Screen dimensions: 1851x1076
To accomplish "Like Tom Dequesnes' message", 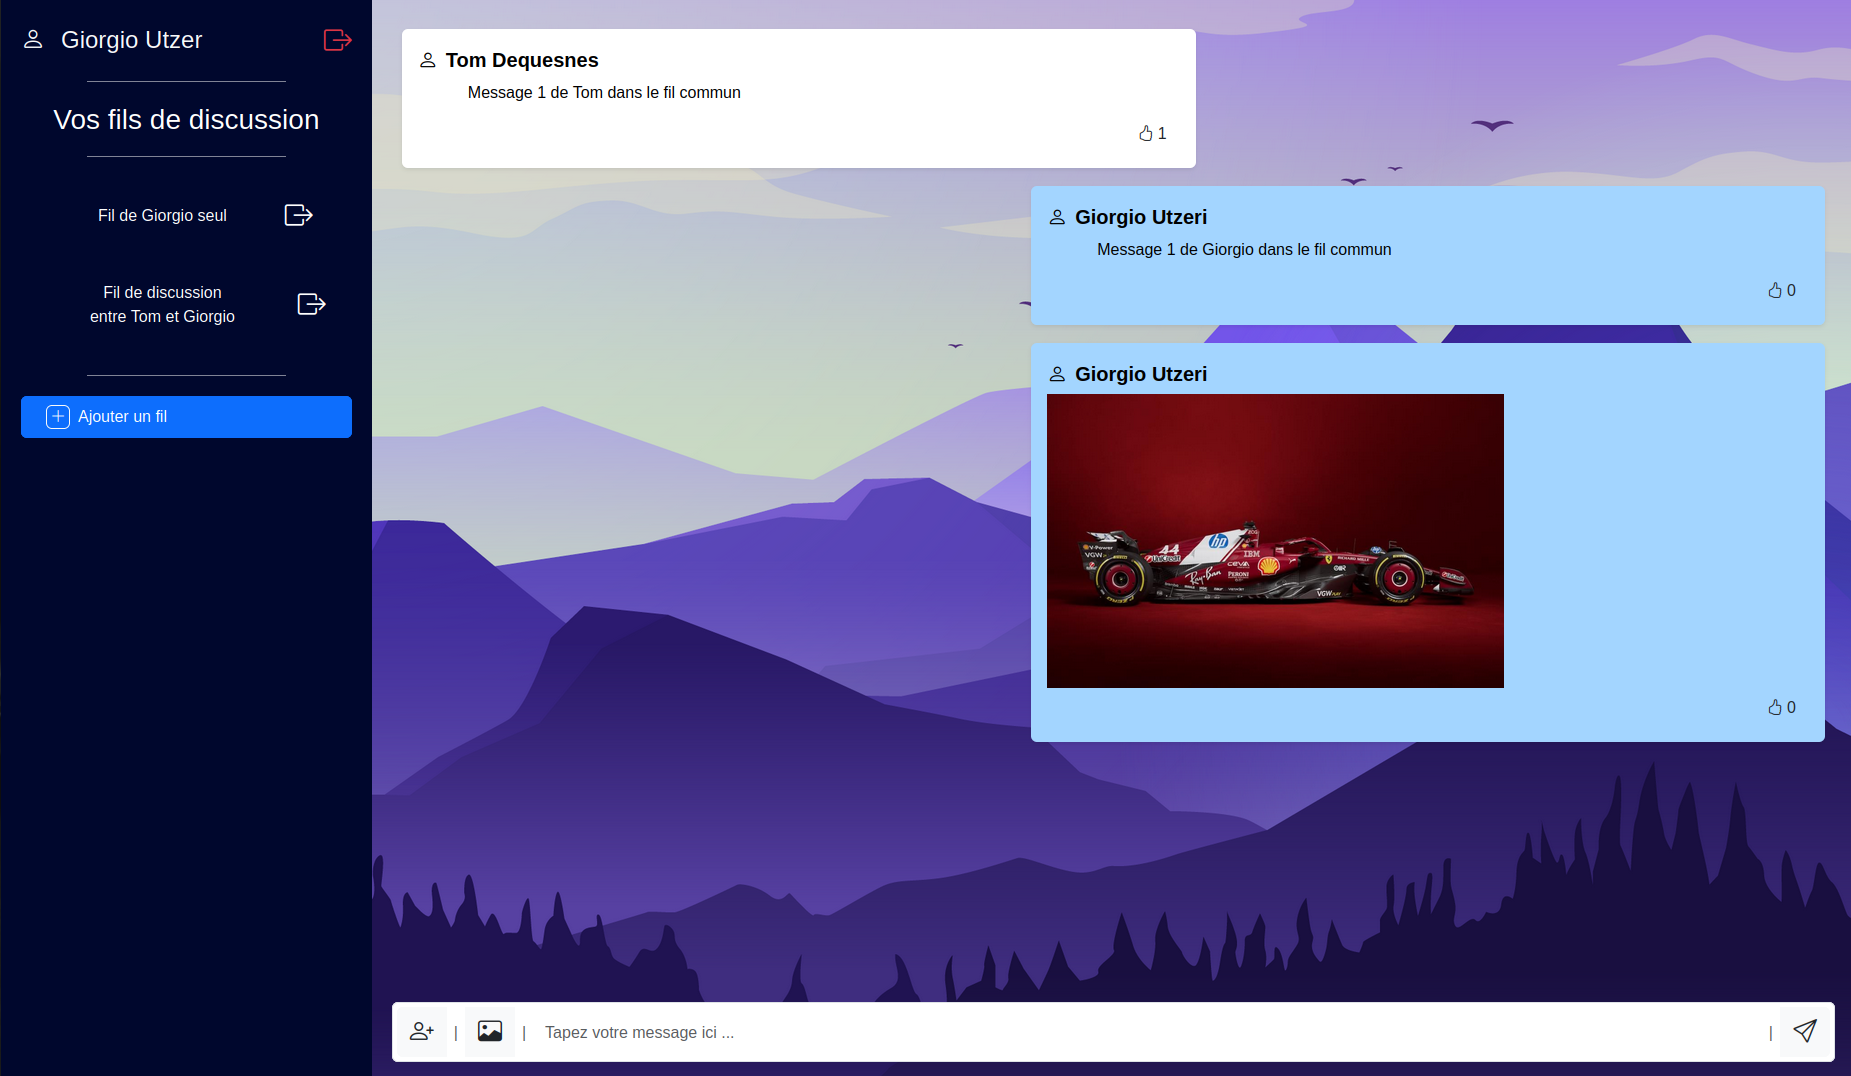I will 1146,133.
